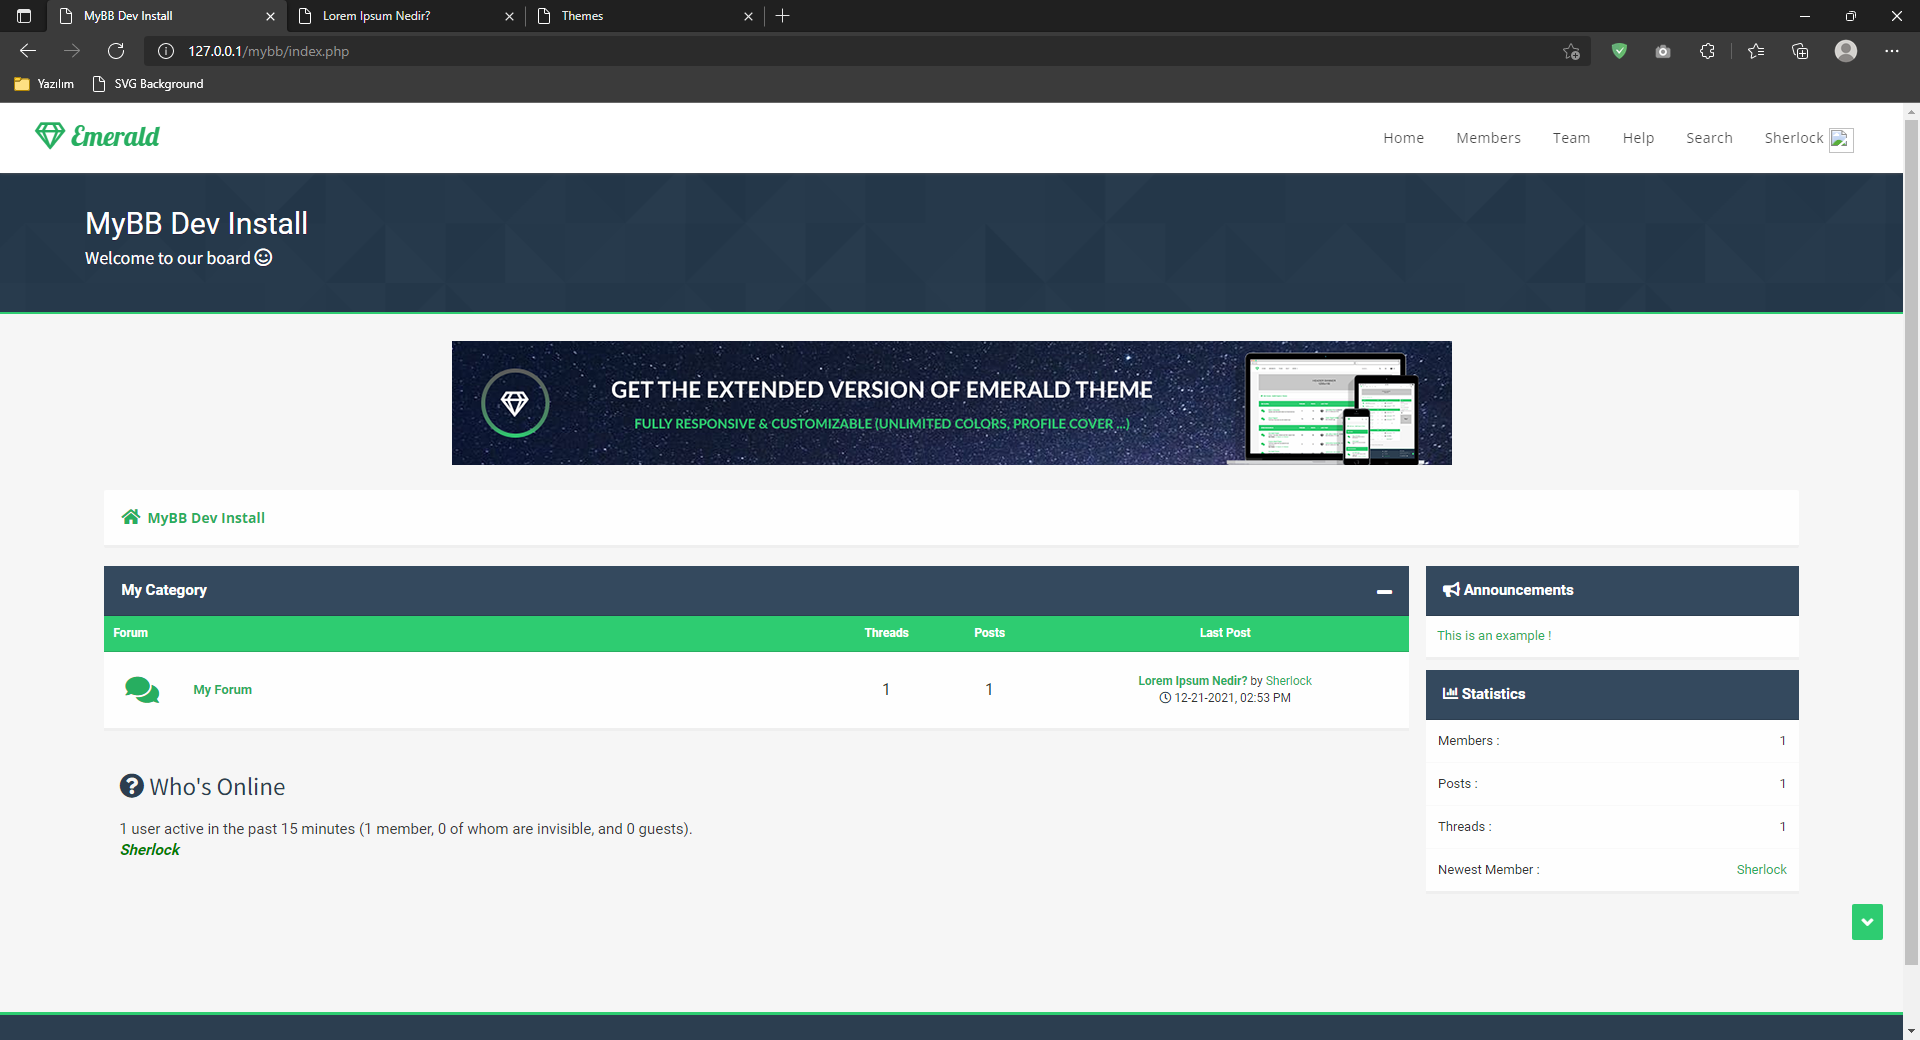Go to the Team page

1571,138
